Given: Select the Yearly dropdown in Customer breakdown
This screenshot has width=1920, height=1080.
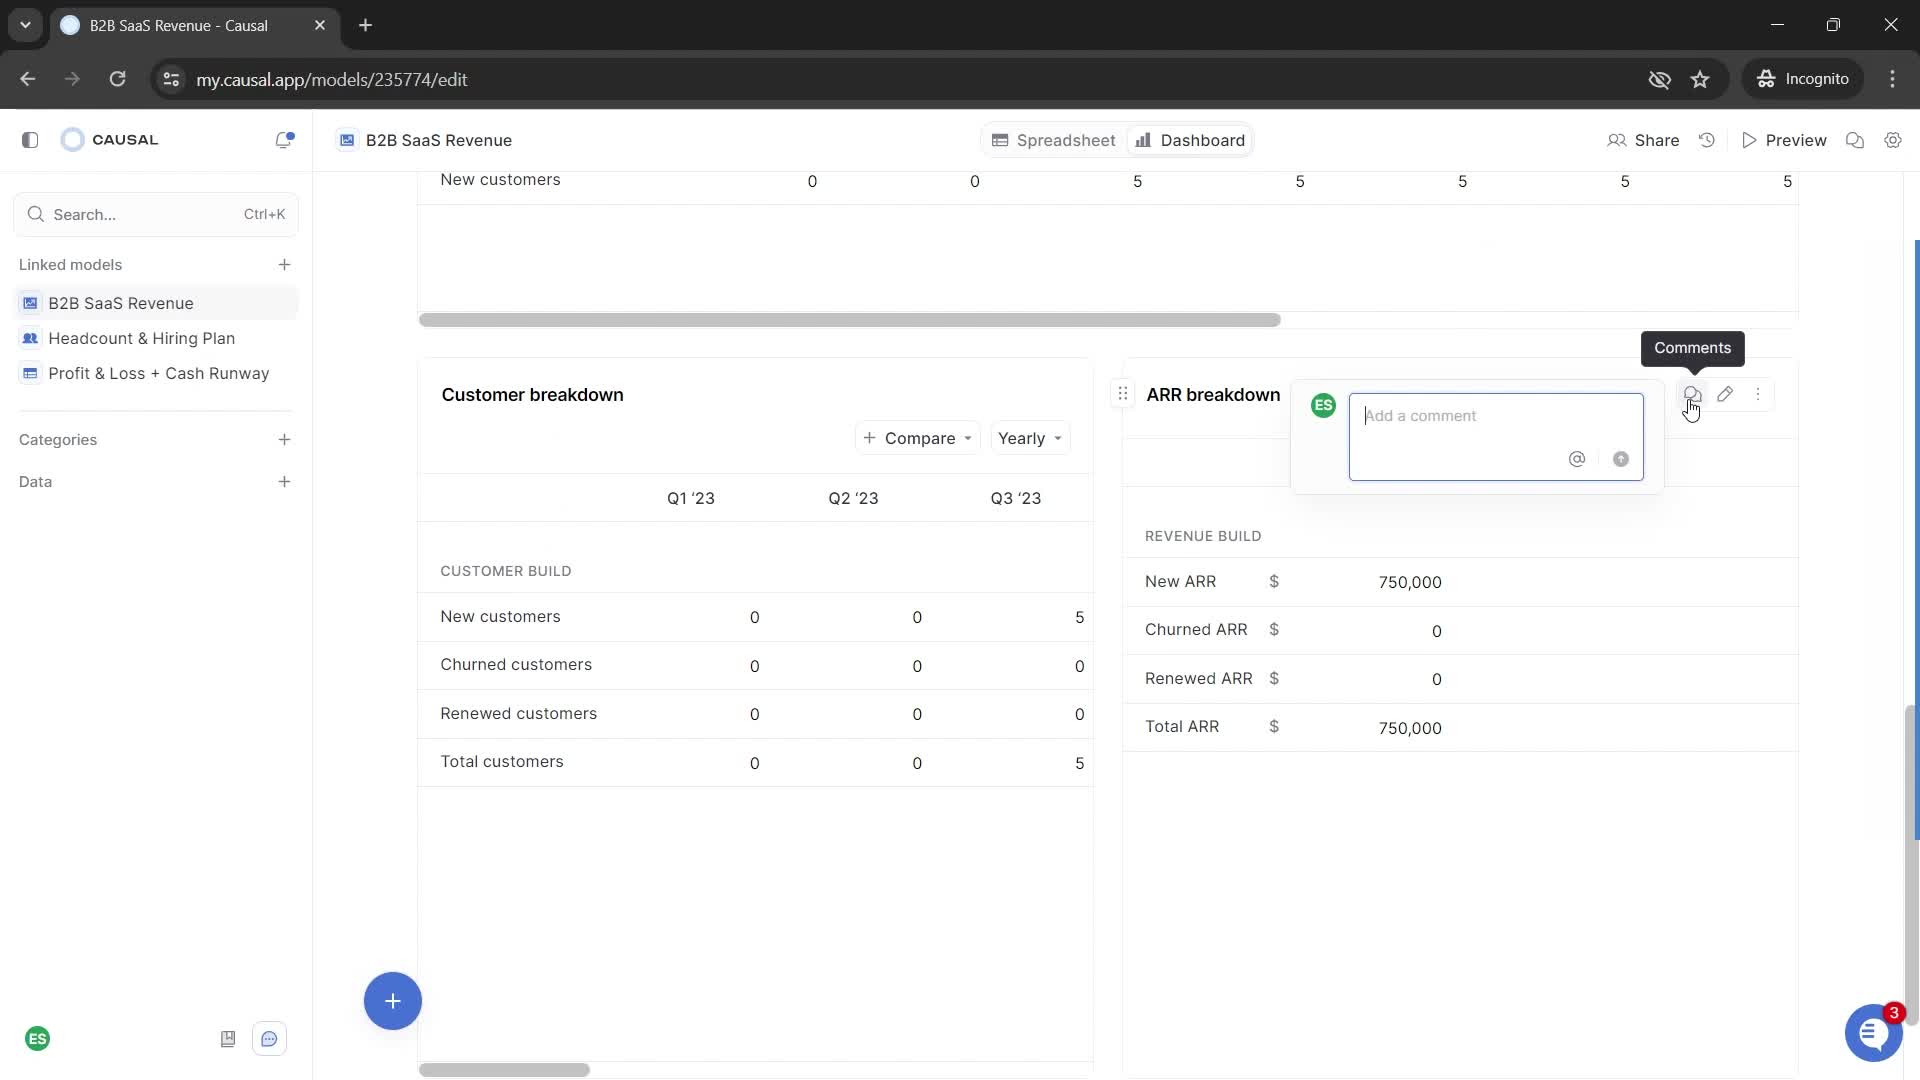Looking at the screenshot, I should [x=1027, y=436].
